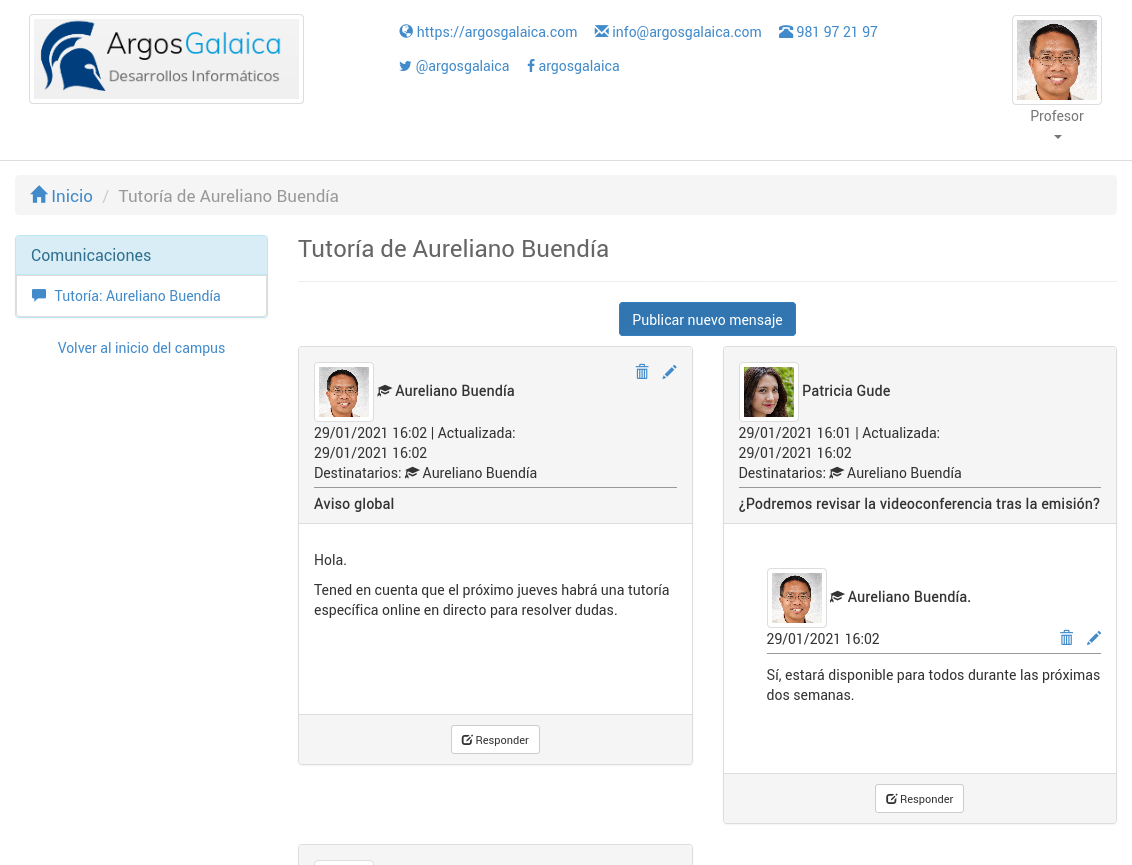Click Volver al inicio del campus
The width and height of the screenshot is (1132, 865).
pos(142,348)
